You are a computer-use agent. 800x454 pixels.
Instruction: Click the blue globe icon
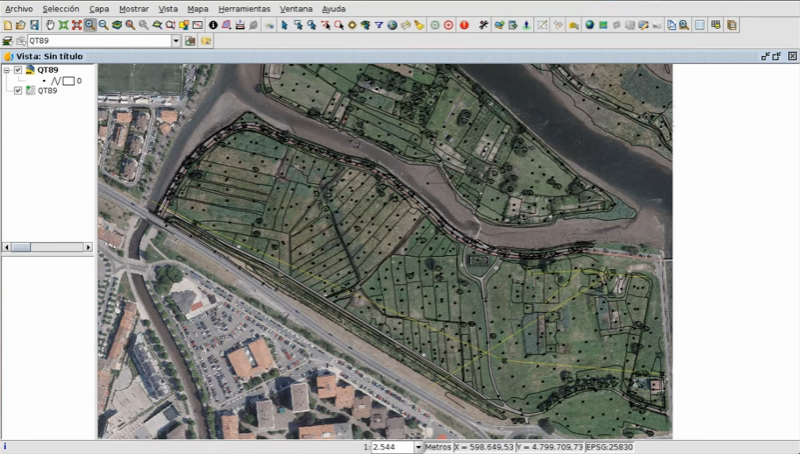pyautogui.click(x=589, y=25)
